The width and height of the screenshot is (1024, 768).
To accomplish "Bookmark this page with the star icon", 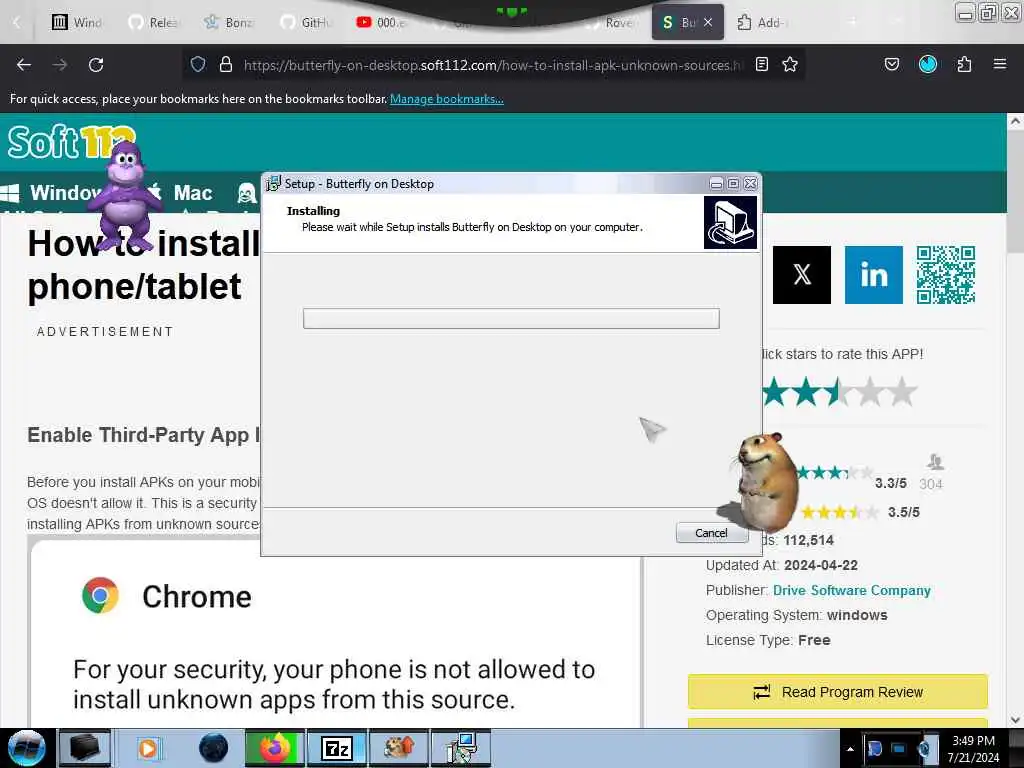I will pyautogui.click(x=790, y=65).
